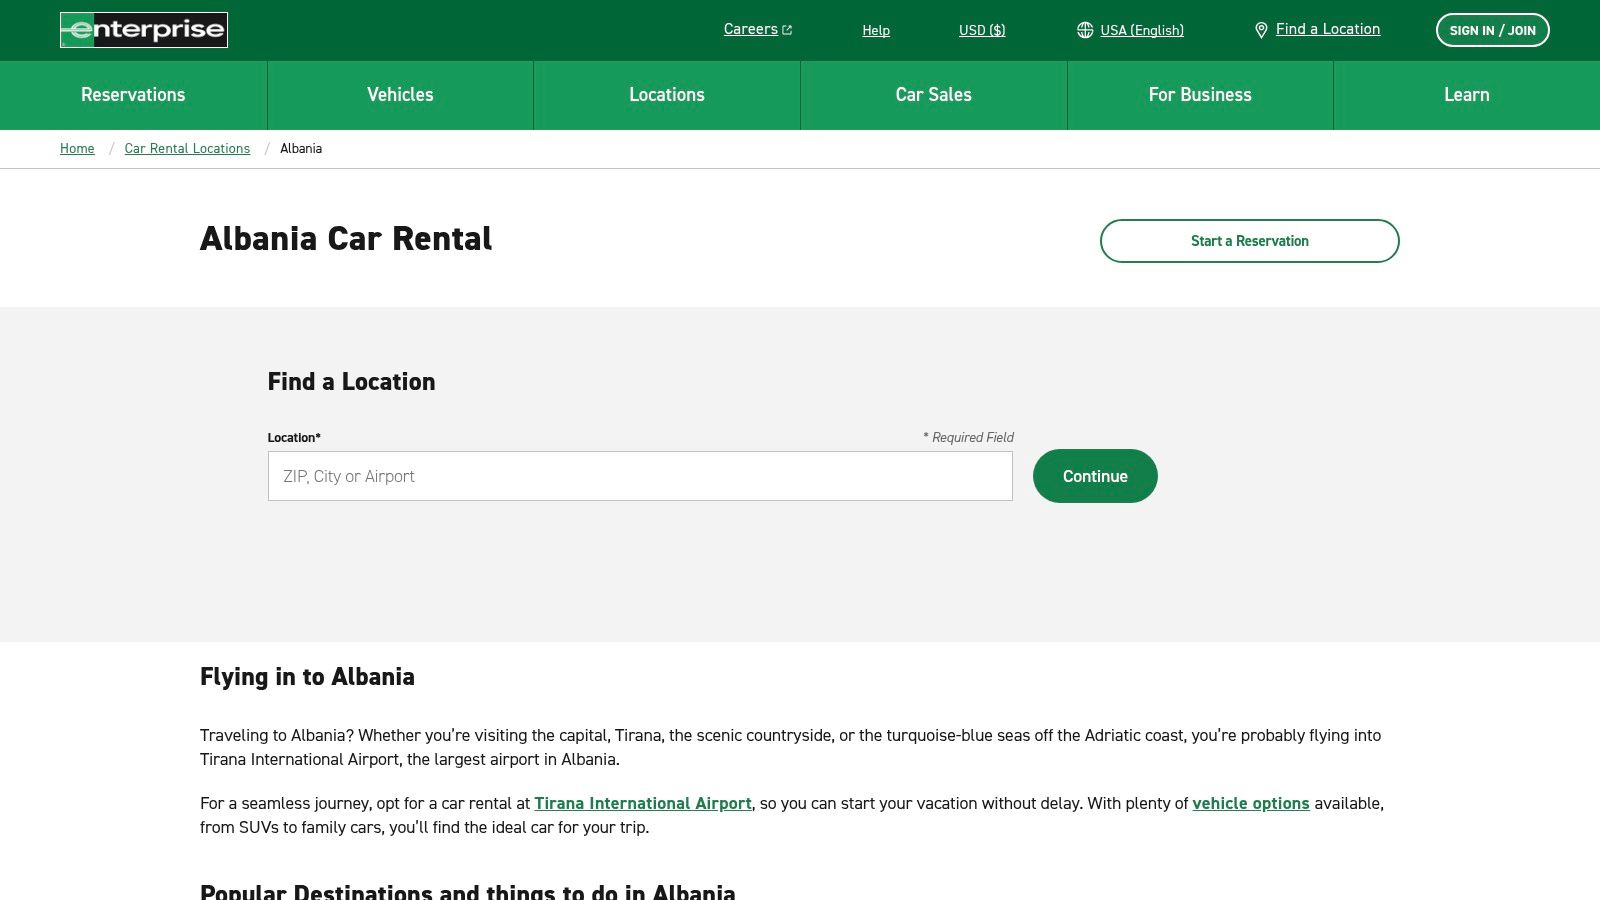Click the SIGN IN / JOIN button
1600x900 pixels.
(x=1493, y=30)
